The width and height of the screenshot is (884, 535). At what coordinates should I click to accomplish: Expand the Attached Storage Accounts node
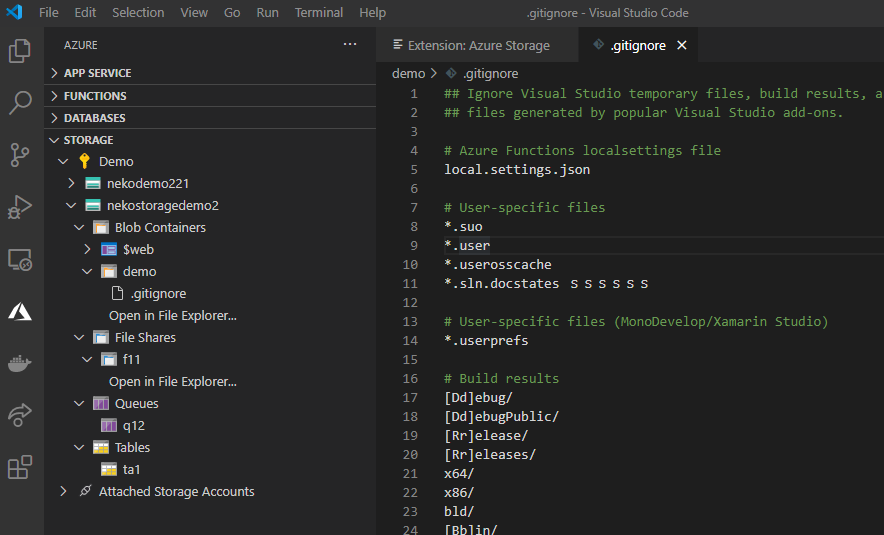pos(176,491)
